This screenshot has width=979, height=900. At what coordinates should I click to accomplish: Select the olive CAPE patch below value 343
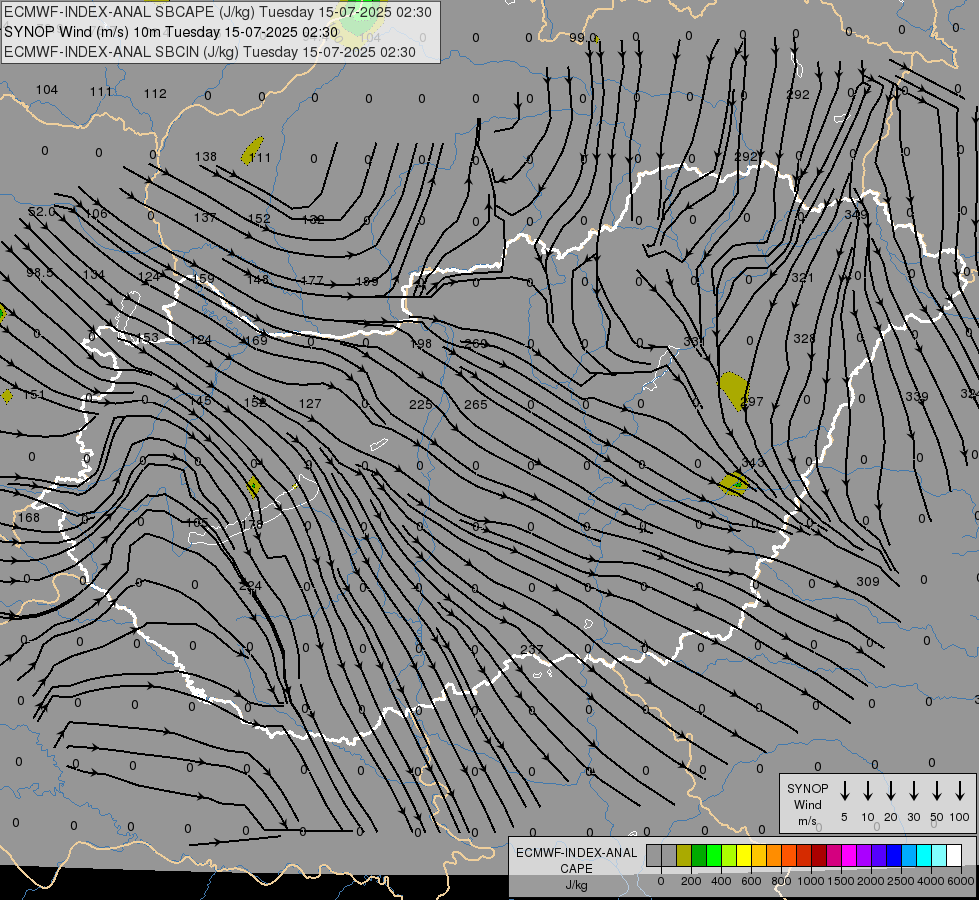tap(733, 485)
